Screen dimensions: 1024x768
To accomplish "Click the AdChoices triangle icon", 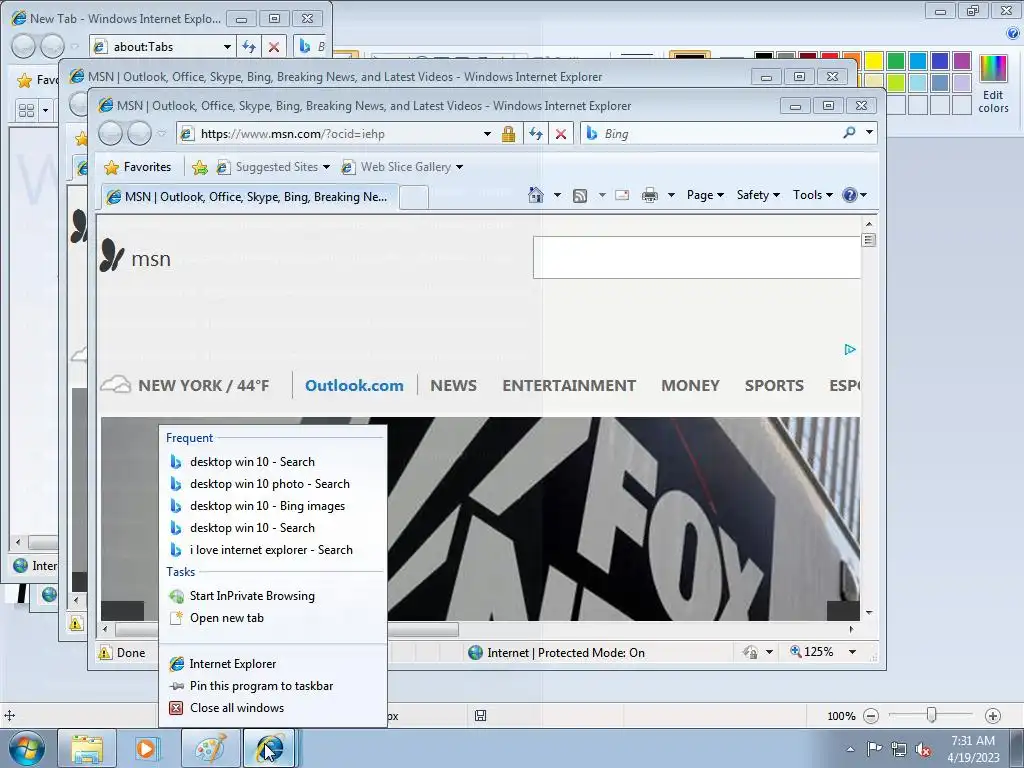I will (x=850, y=349).
